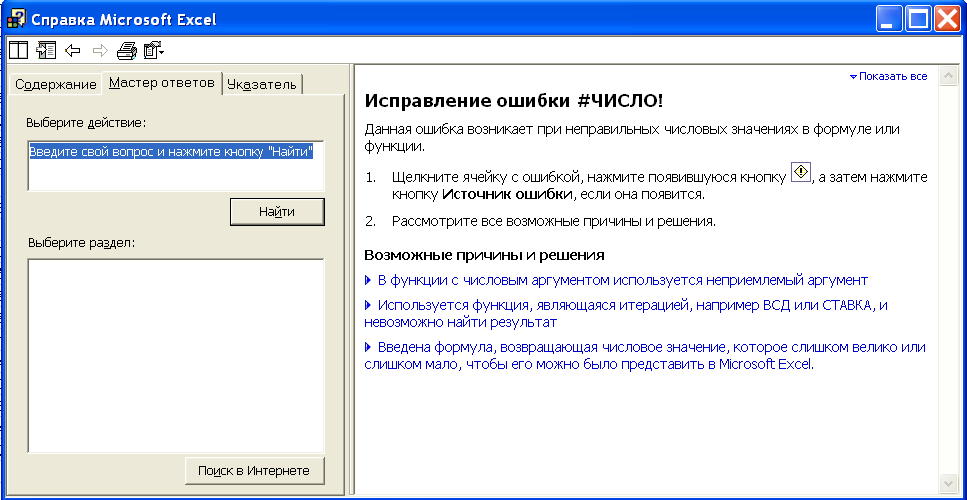The width and height of the screenshot is (967, 500).
Task: Expand the topic mentioning ВСД или СТАВКА
Action: (x=626, y=314)
